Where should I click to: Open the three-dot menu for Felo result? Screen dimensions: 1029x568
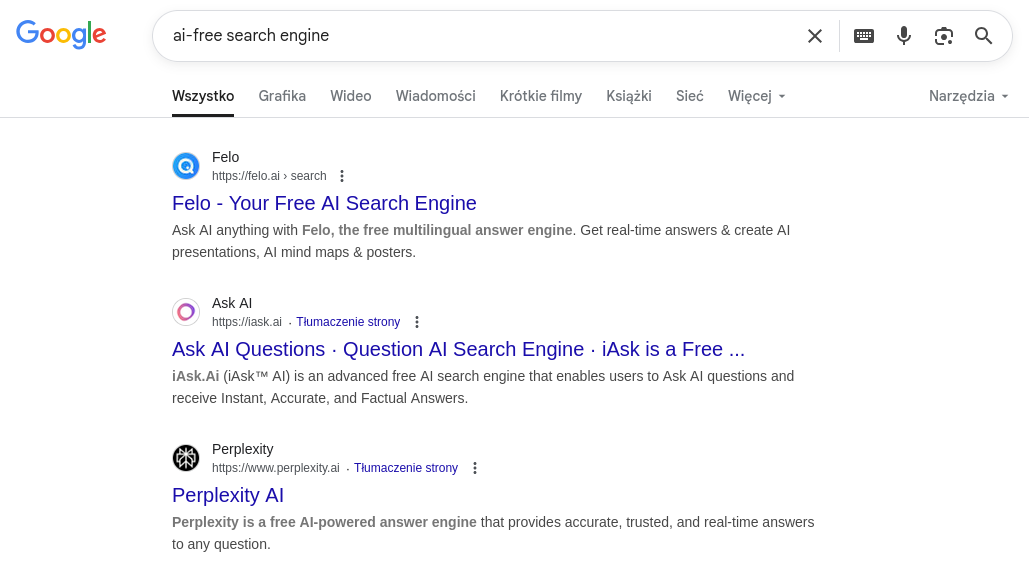342,176
